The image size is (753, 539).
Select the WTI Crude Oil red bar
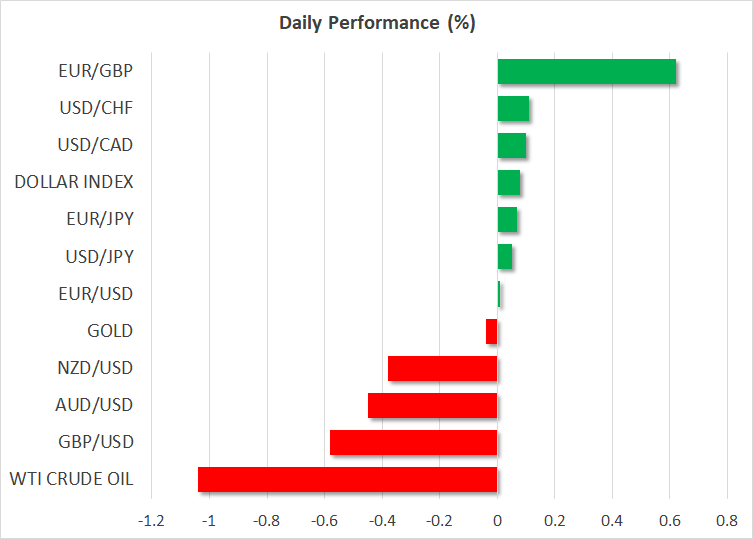pos(347,479)
